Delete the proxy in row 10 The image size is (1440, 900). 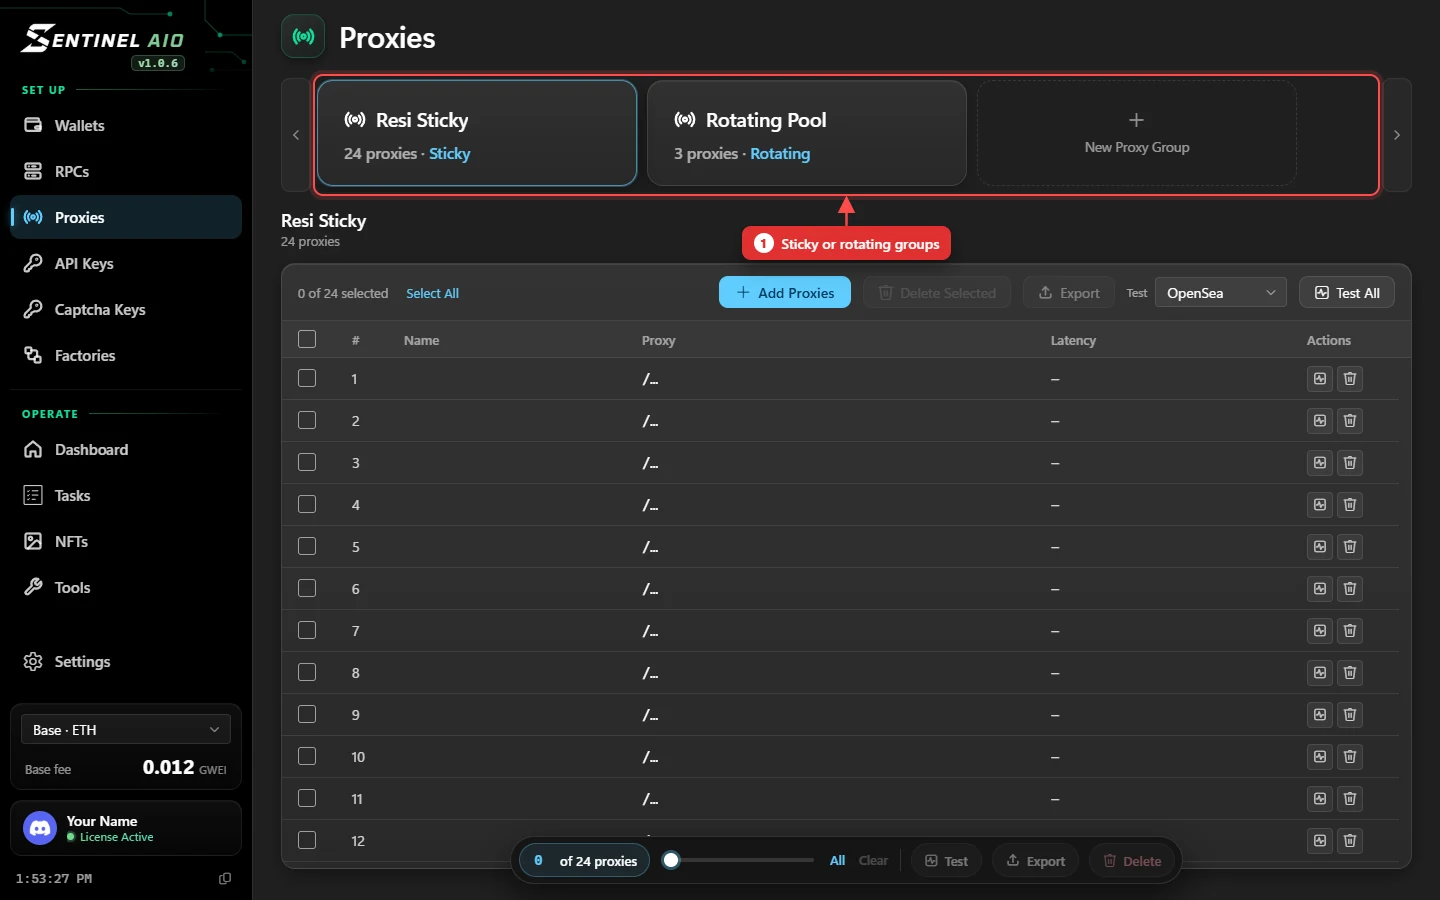tap(1350, 757)
